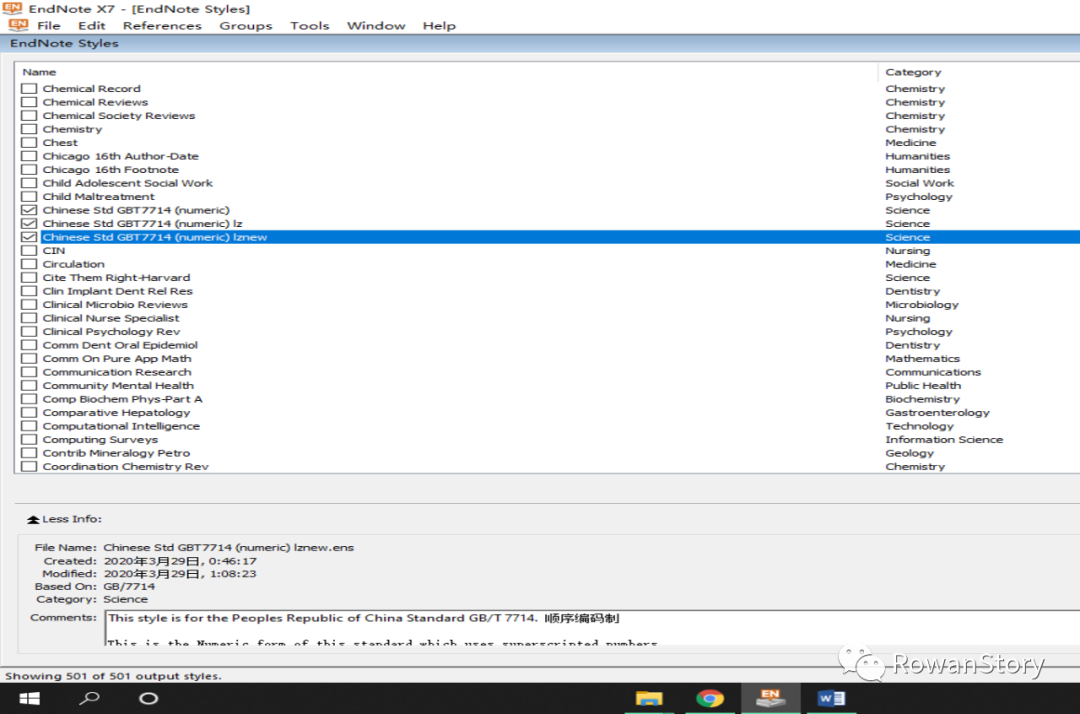Select Computational Intelligence style name
Screen dimensions: 1080x714
(x=121, y=426)
